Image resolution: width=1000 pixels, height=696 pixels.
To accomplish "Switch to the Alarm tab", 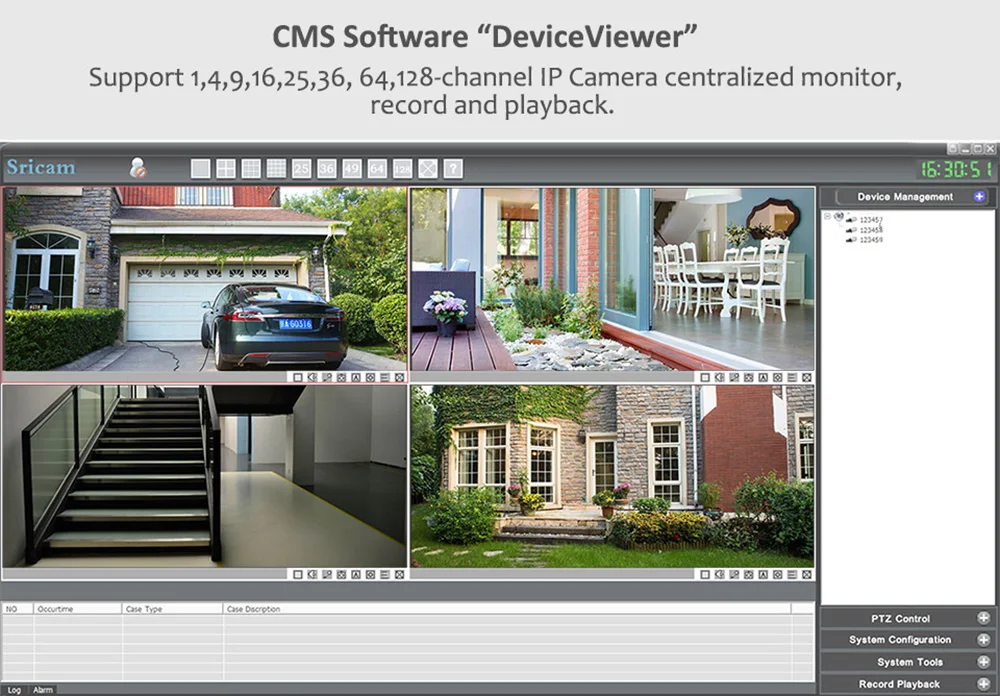I will tap(43, 690).
